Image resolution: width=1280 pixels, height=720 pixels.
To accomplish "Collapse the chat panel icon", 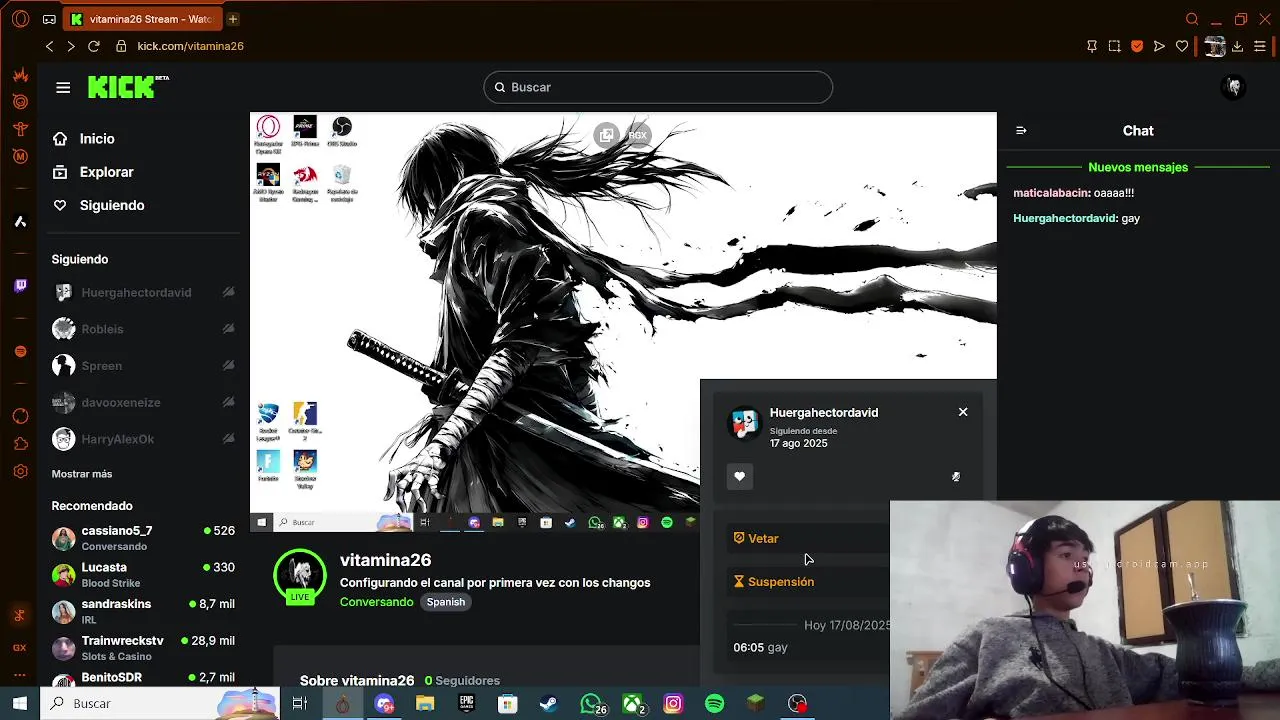I will [x=1021, y=131].
